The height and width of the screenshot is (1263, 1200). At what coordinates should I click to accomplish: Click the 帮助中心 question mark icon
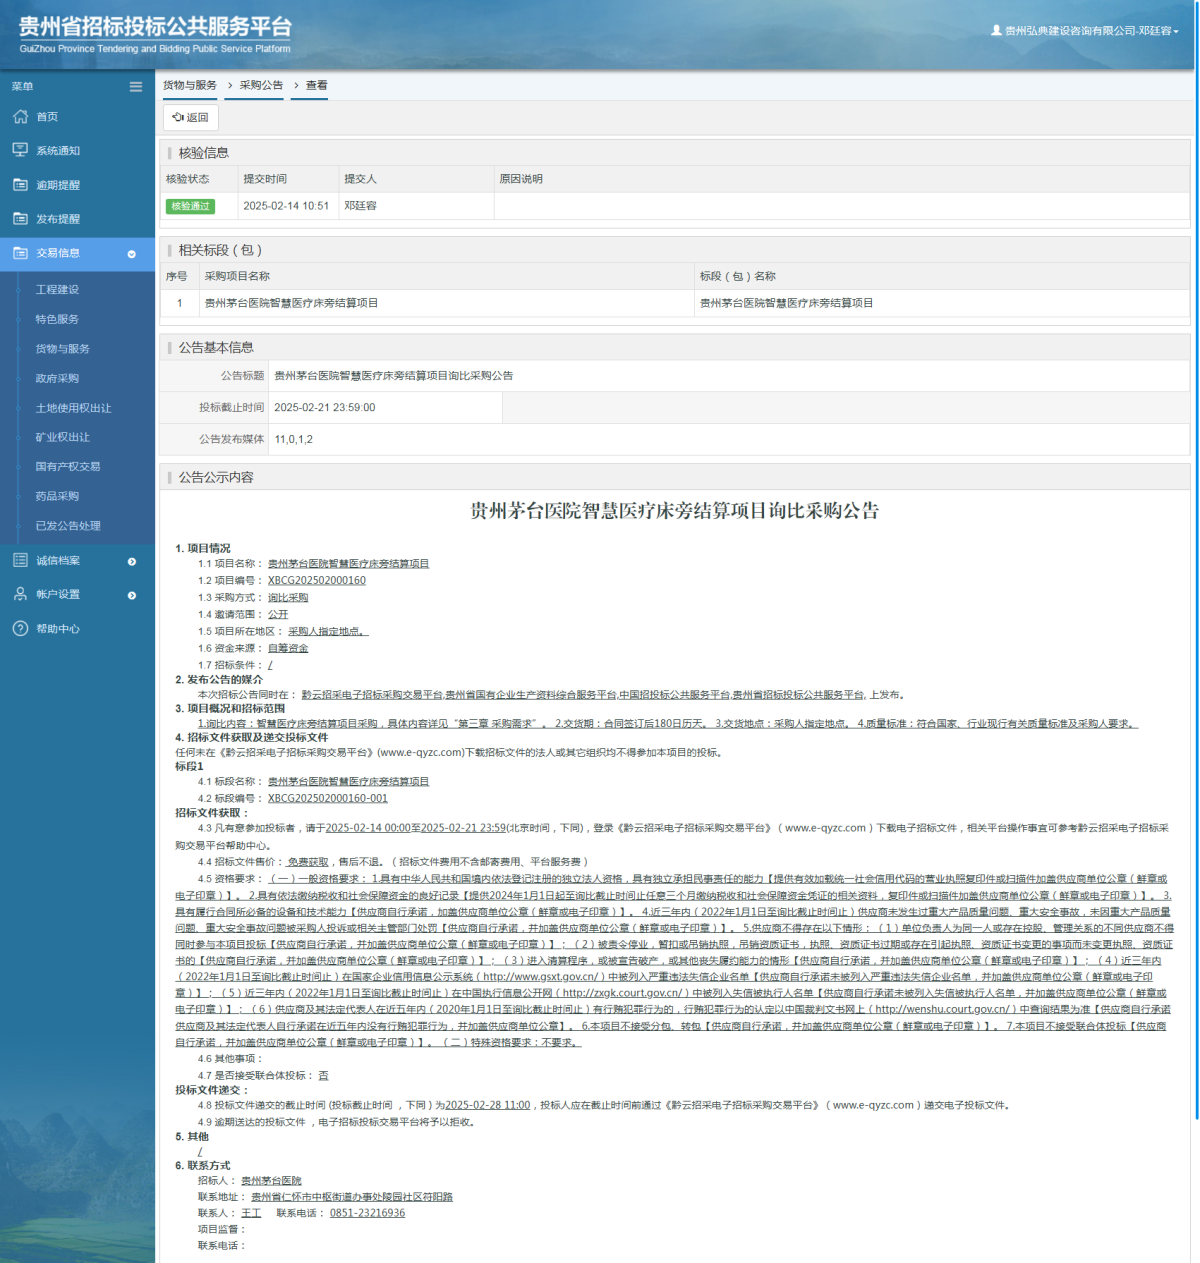20,629
